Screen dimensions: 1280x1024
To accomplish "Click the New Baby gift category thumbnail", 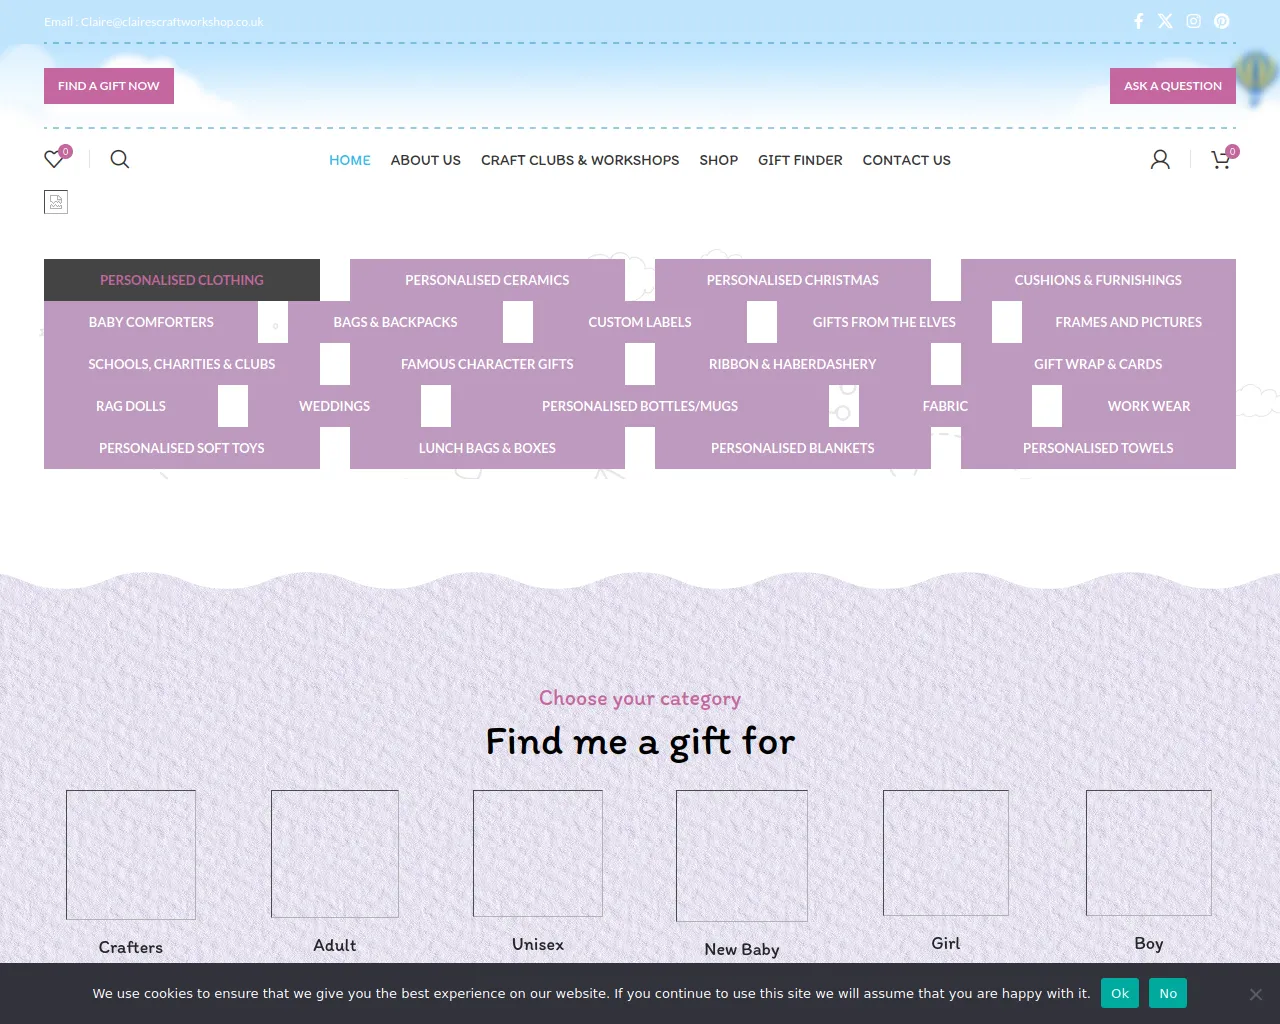I will point(742,856).
